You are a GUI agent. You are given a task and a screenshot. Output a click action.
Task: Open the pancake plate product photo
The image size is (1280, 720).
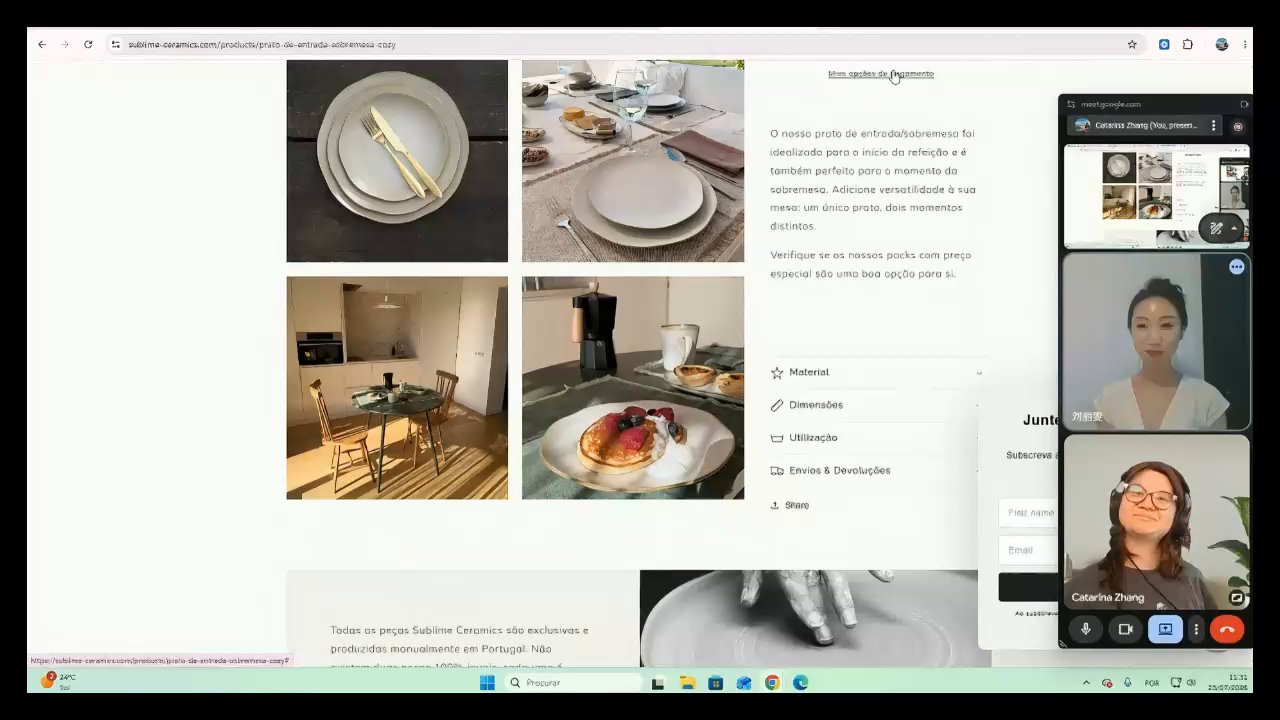633,388
